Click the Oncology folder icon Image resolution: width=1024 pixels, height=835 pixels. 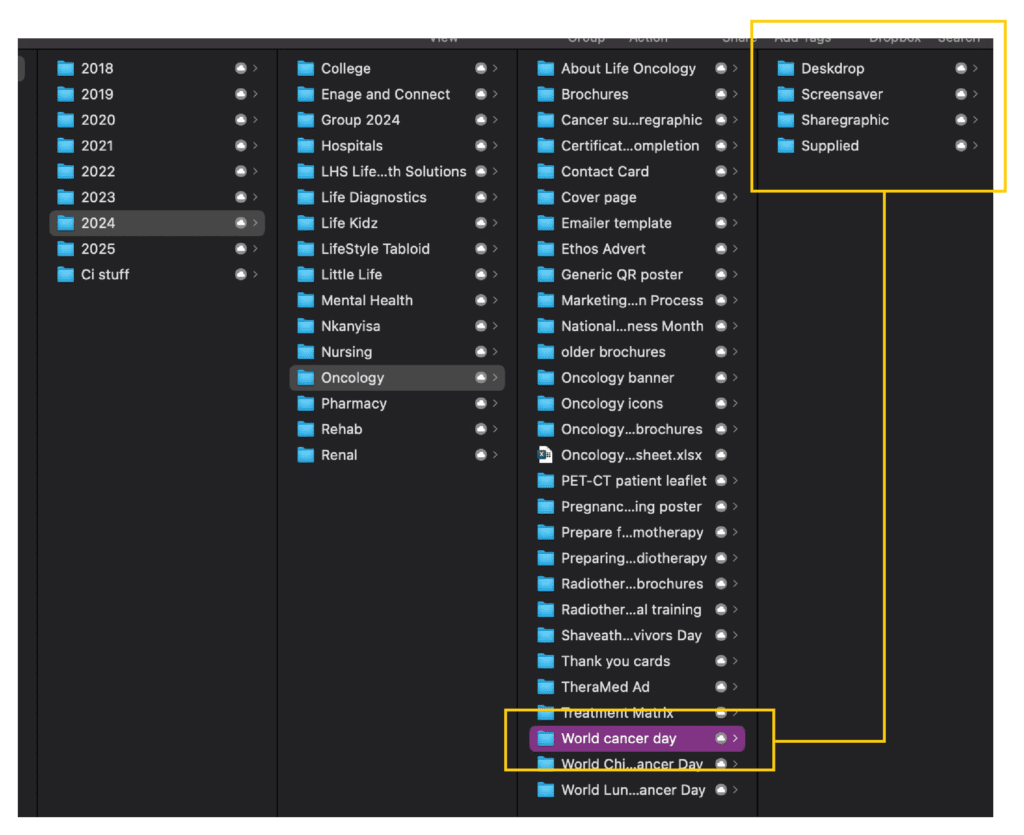click(x=306, y=378)
